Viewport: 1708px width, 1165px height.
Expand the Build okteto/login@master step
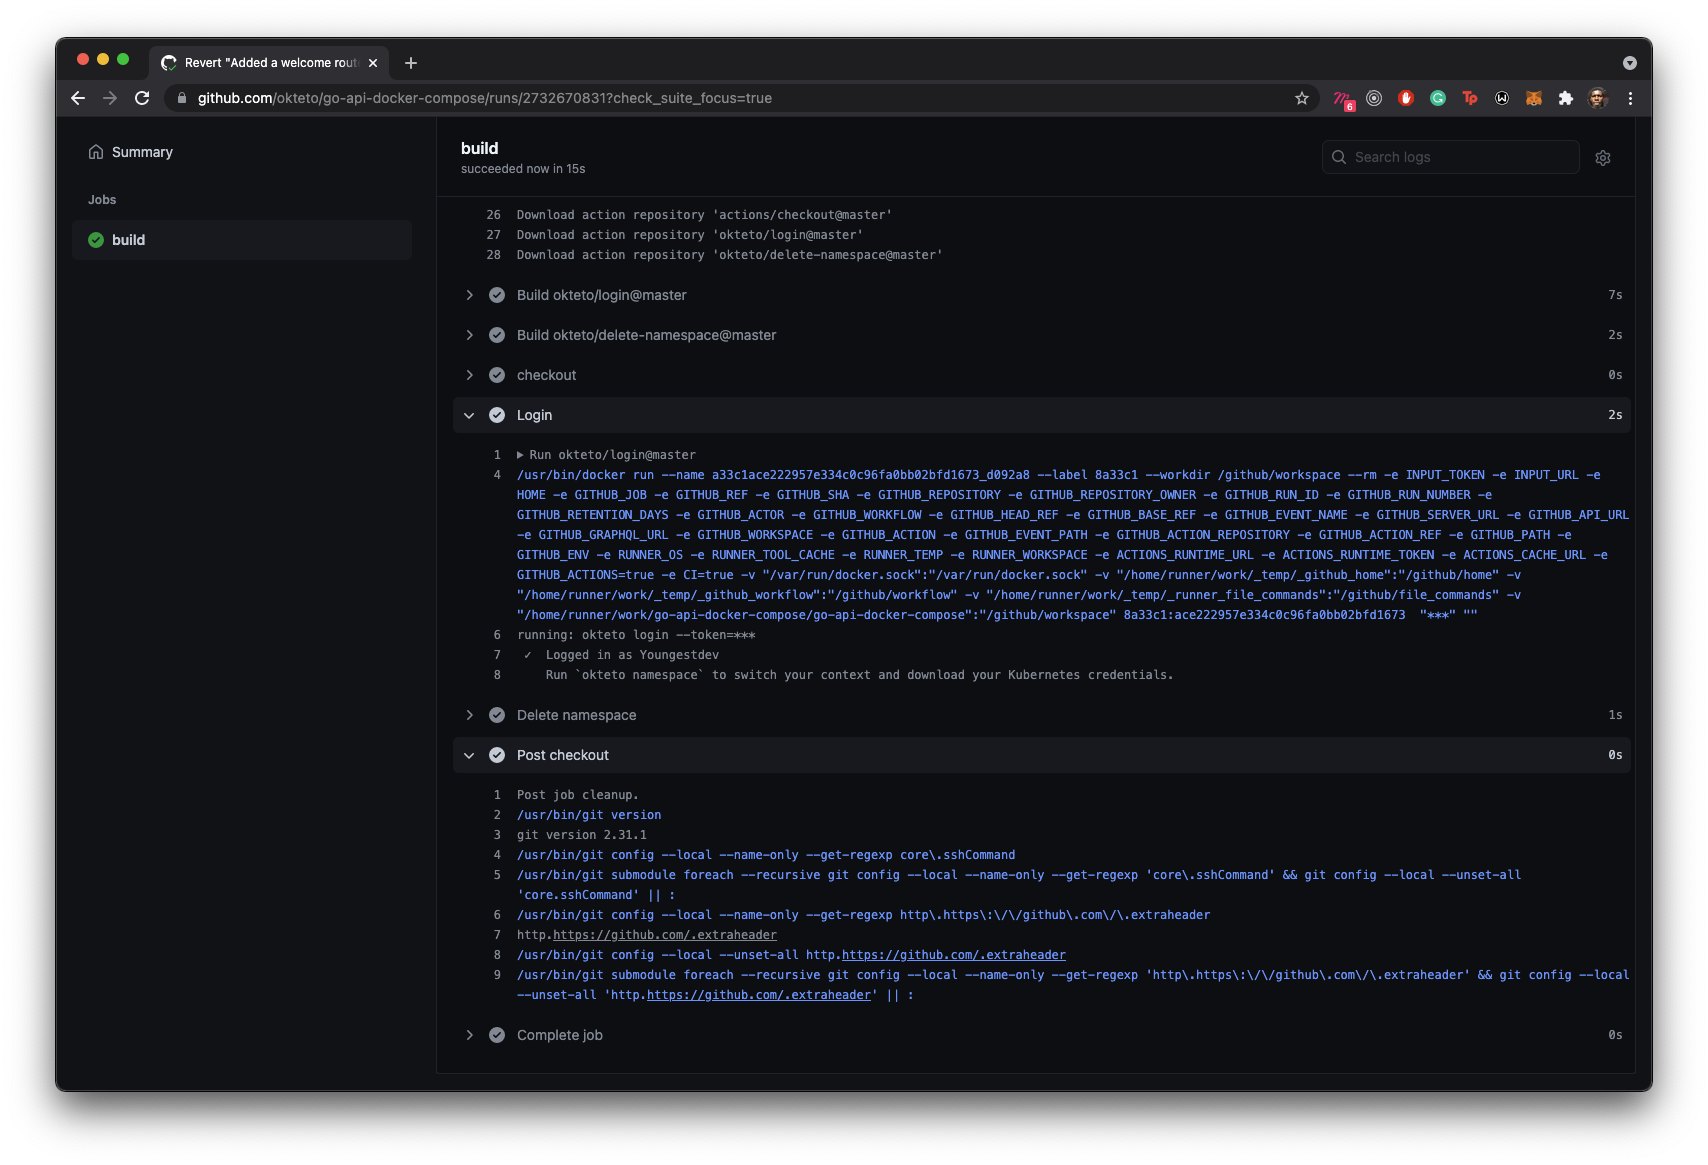469,295
